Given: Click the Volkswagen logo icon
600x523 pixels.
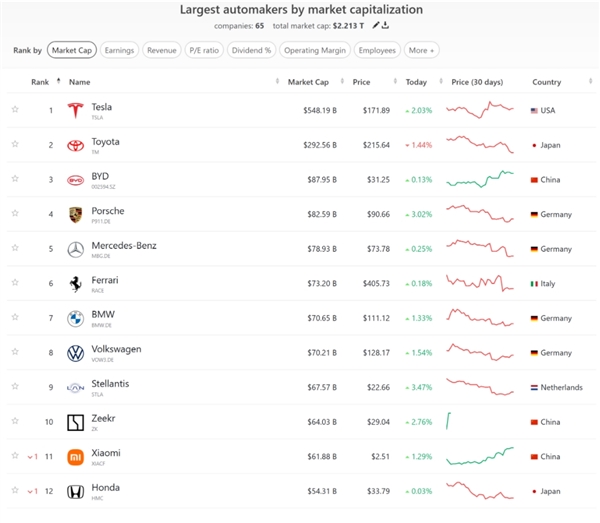Looking at the screenshot, I should pos(75,353).
